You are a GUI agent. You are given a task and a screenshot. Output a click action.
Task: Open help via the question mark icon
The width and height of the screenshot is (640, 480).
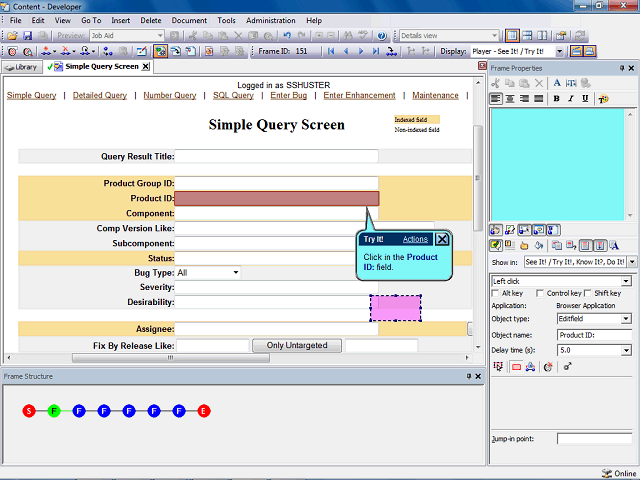(x=382, y=36)
